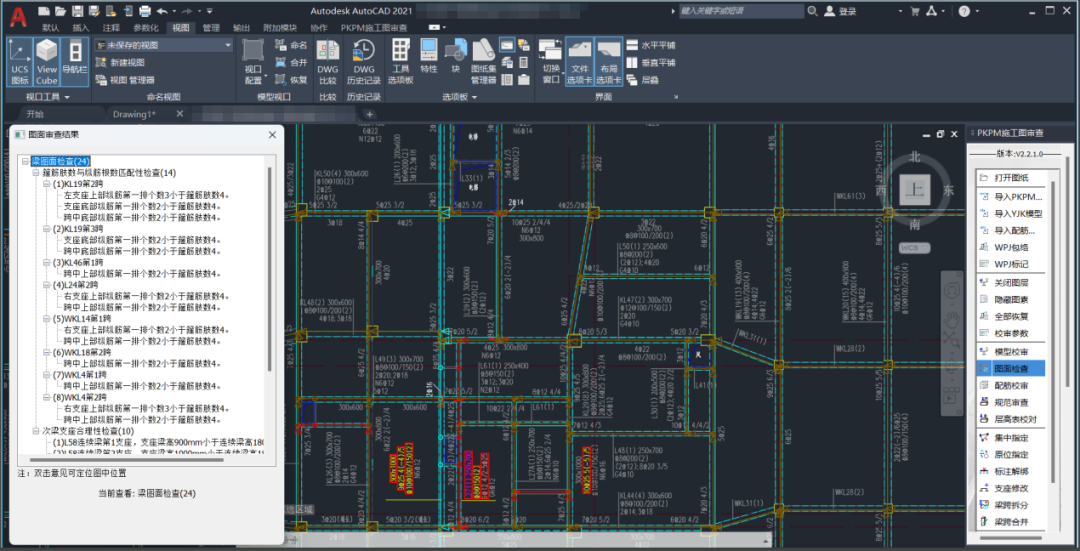Close the 图面审查结果 dialog
The width and height of the screenshot is (1080, 551).
272,135
